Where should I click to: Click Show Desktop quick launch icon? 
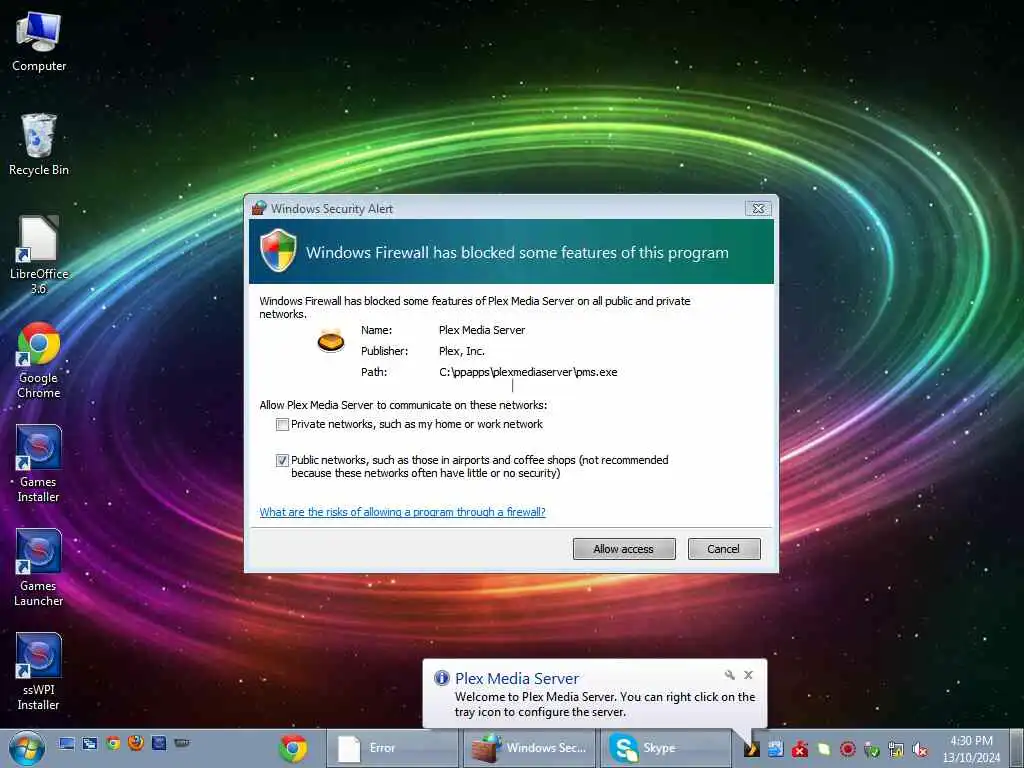click(x=66, y=743)
